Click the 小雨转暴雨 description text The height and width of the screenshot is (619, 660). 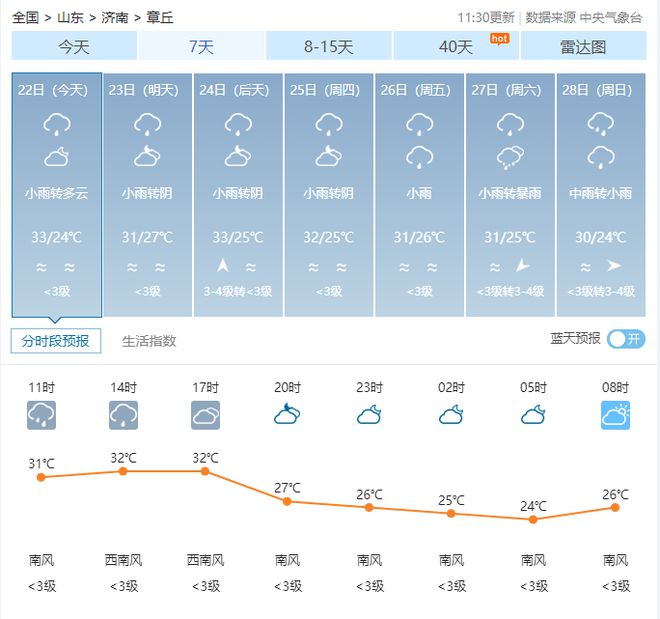[x=510, y=193]
